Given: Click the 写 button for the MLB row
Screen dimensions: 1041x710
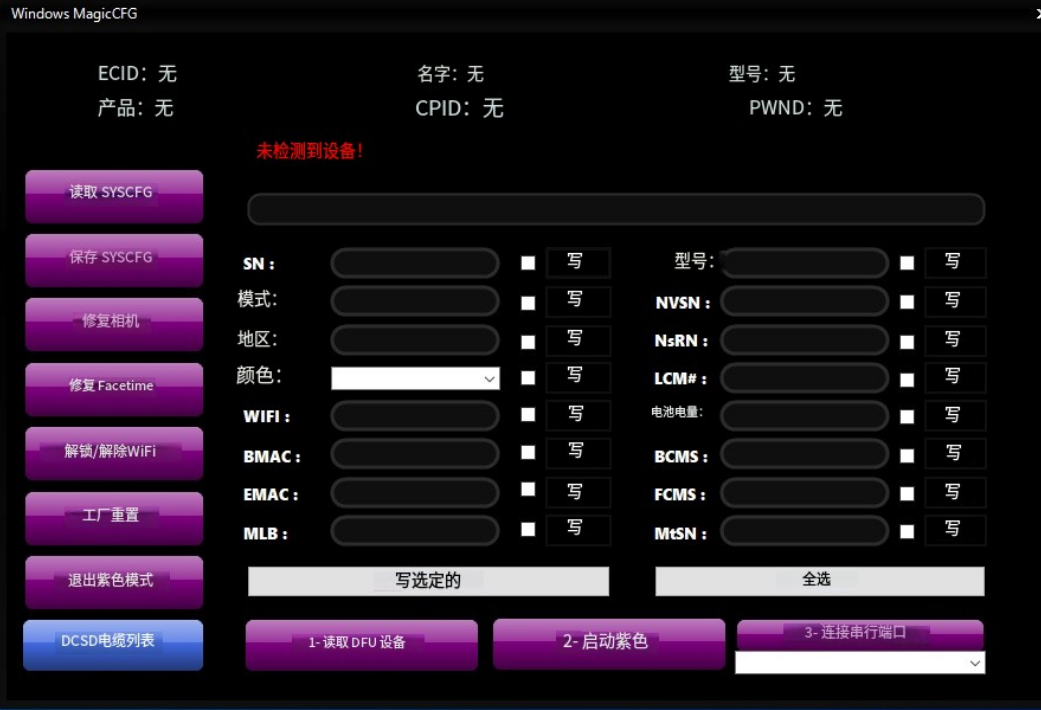Looking at the screenshot, I should click(x=577, y=529).
